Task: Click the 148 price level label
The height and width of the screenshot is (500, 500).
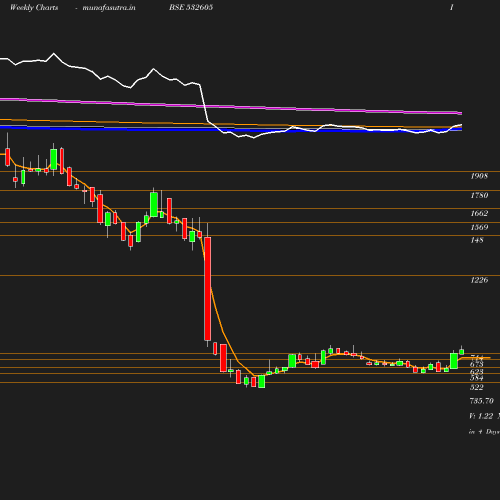Action: coord(477,240)
